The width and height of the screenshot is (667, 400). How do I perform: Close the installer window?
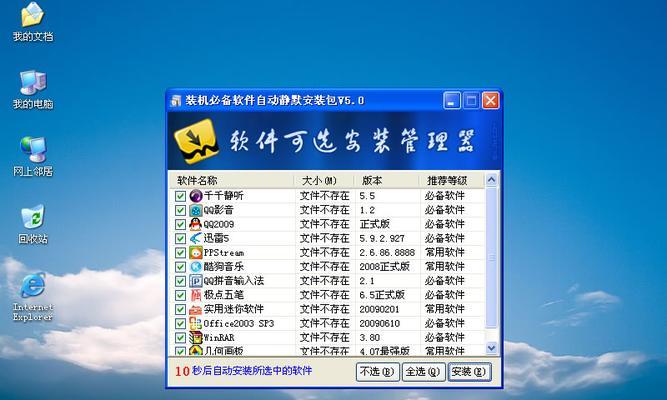click(x=490, y=101)
